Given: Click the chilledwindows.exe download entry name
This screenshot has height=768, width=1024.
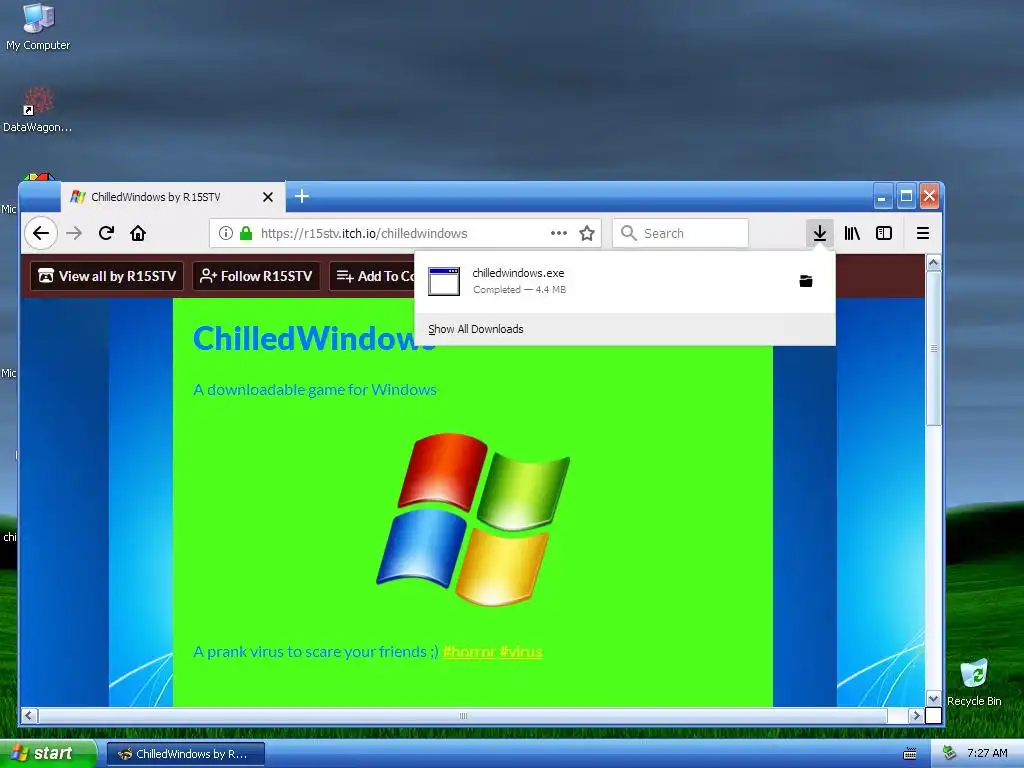Looking at the screenshot, I should click(518, 273).
